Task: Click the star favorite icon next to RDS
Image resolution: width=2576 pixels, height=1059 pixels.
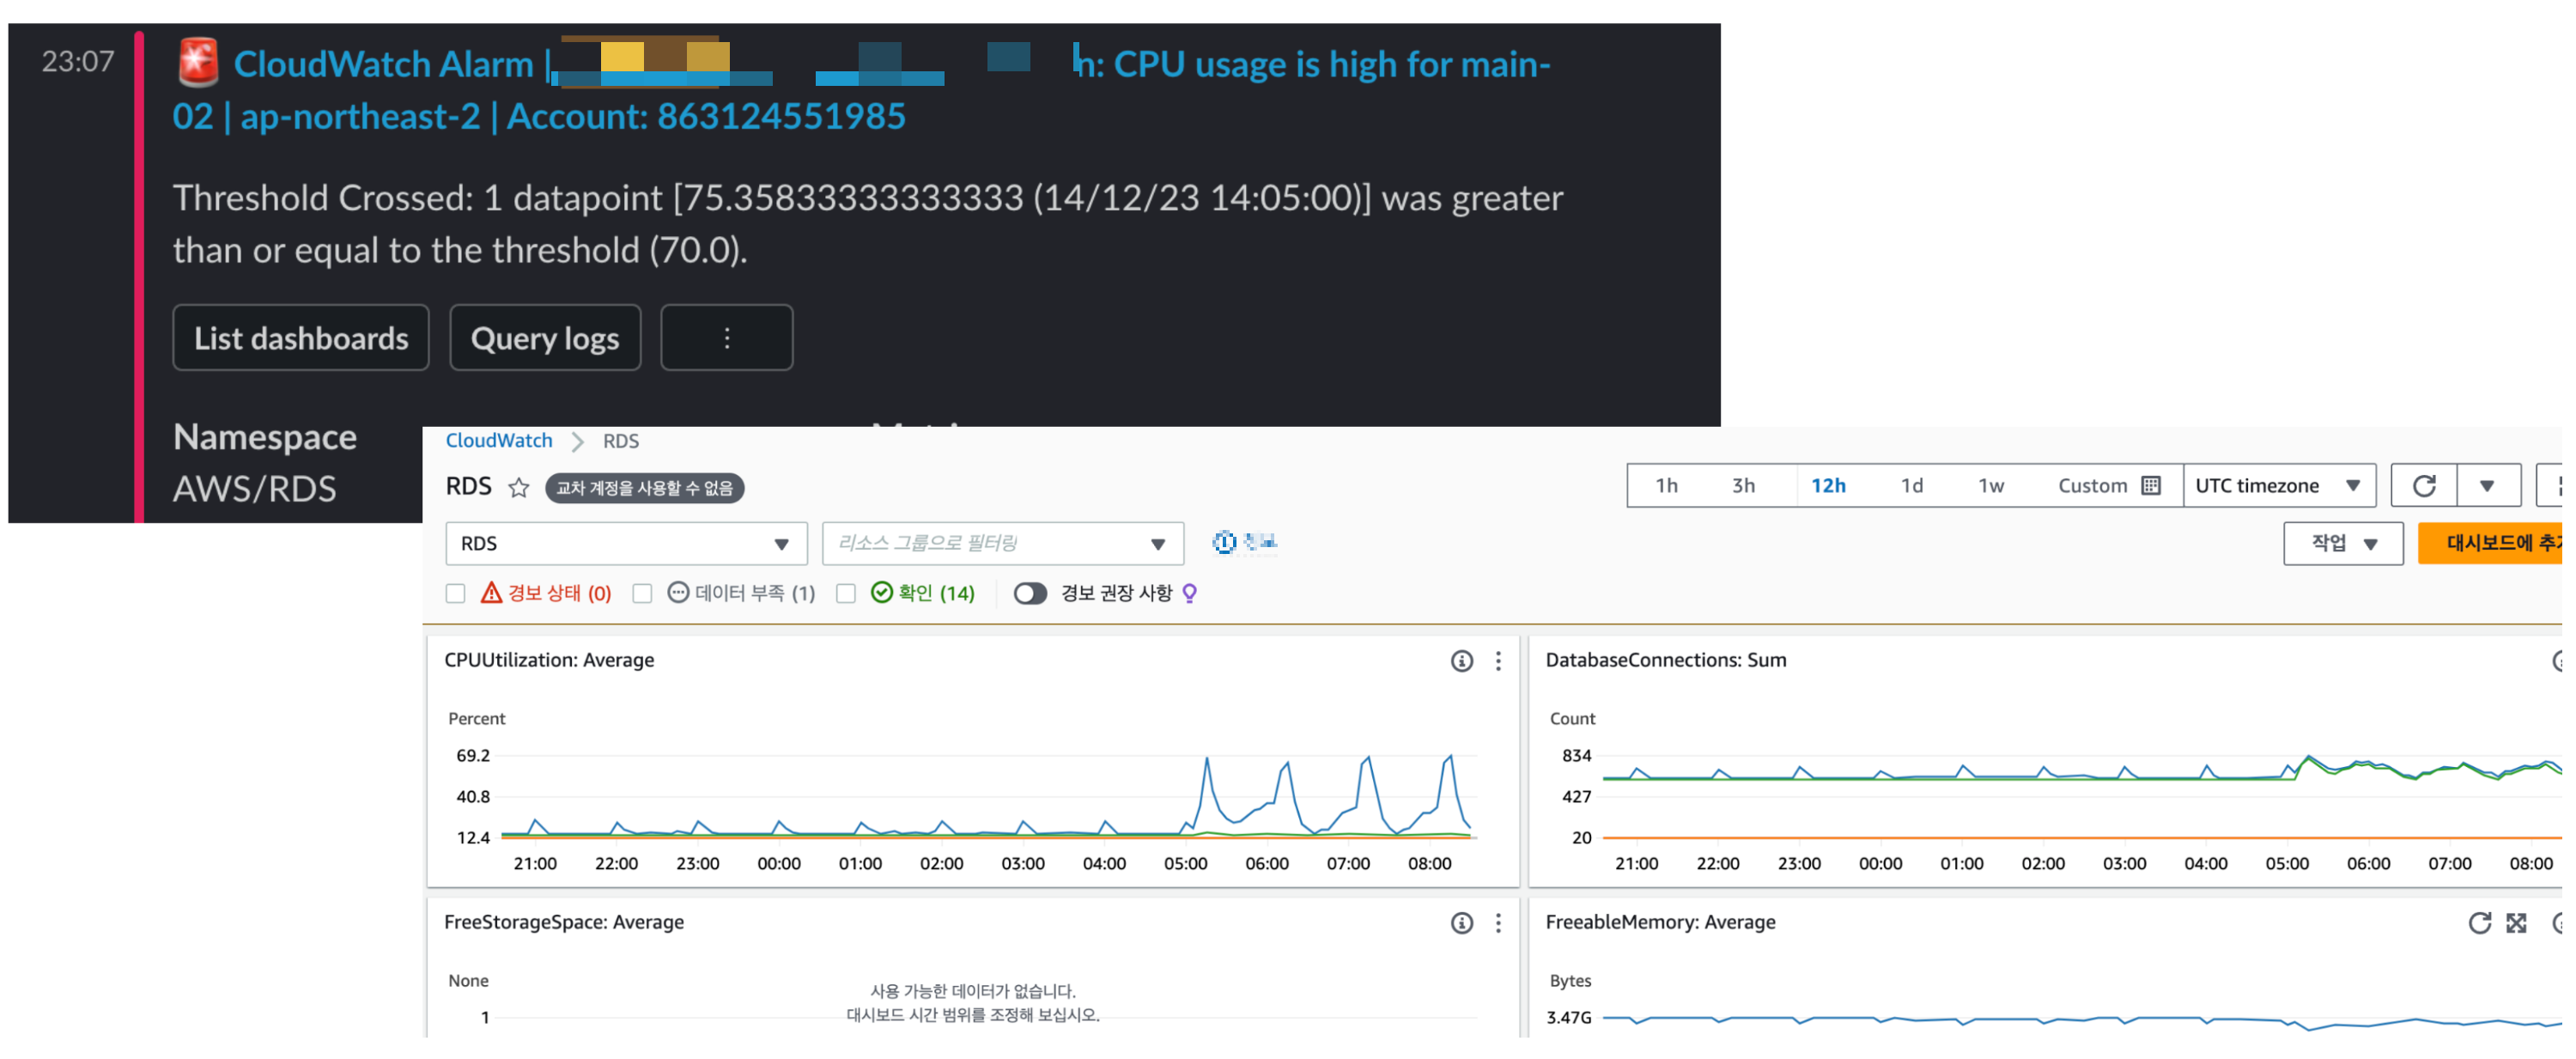Action: pos(518,488)
